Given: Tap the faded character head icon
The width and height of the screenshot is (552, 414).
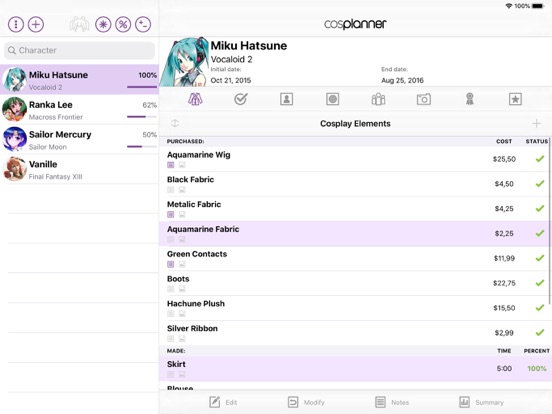Looking at the screenshot, I should coord(79,24).
